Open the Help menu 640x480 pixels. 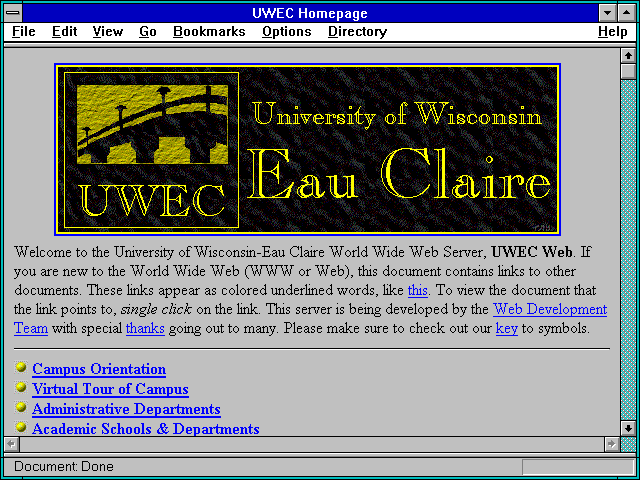(613, 31)
